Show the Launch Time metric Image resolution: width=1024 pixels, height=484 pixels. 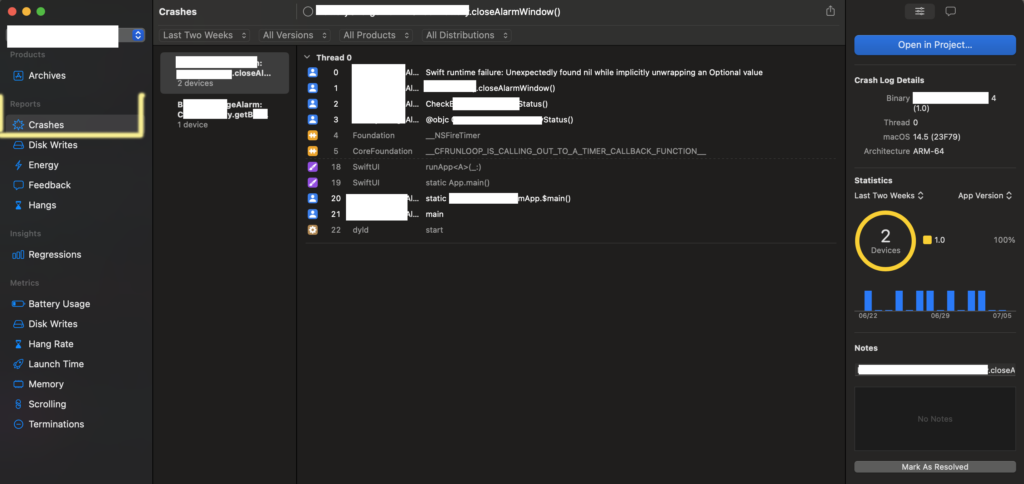[x=55, y=364]
